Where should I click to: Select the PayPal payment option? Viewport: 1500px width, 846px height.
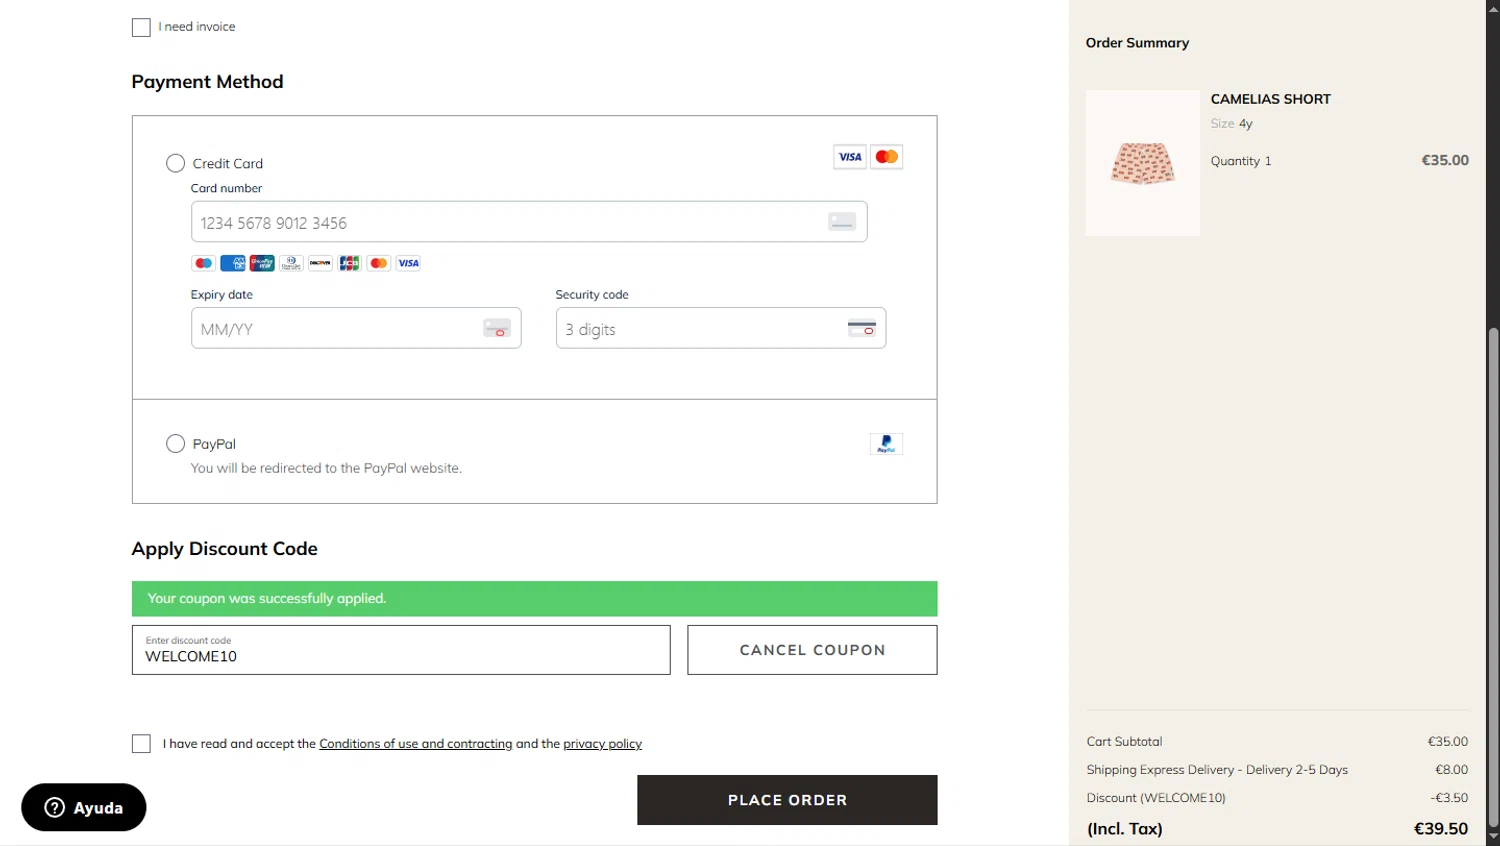coord(175,443)
